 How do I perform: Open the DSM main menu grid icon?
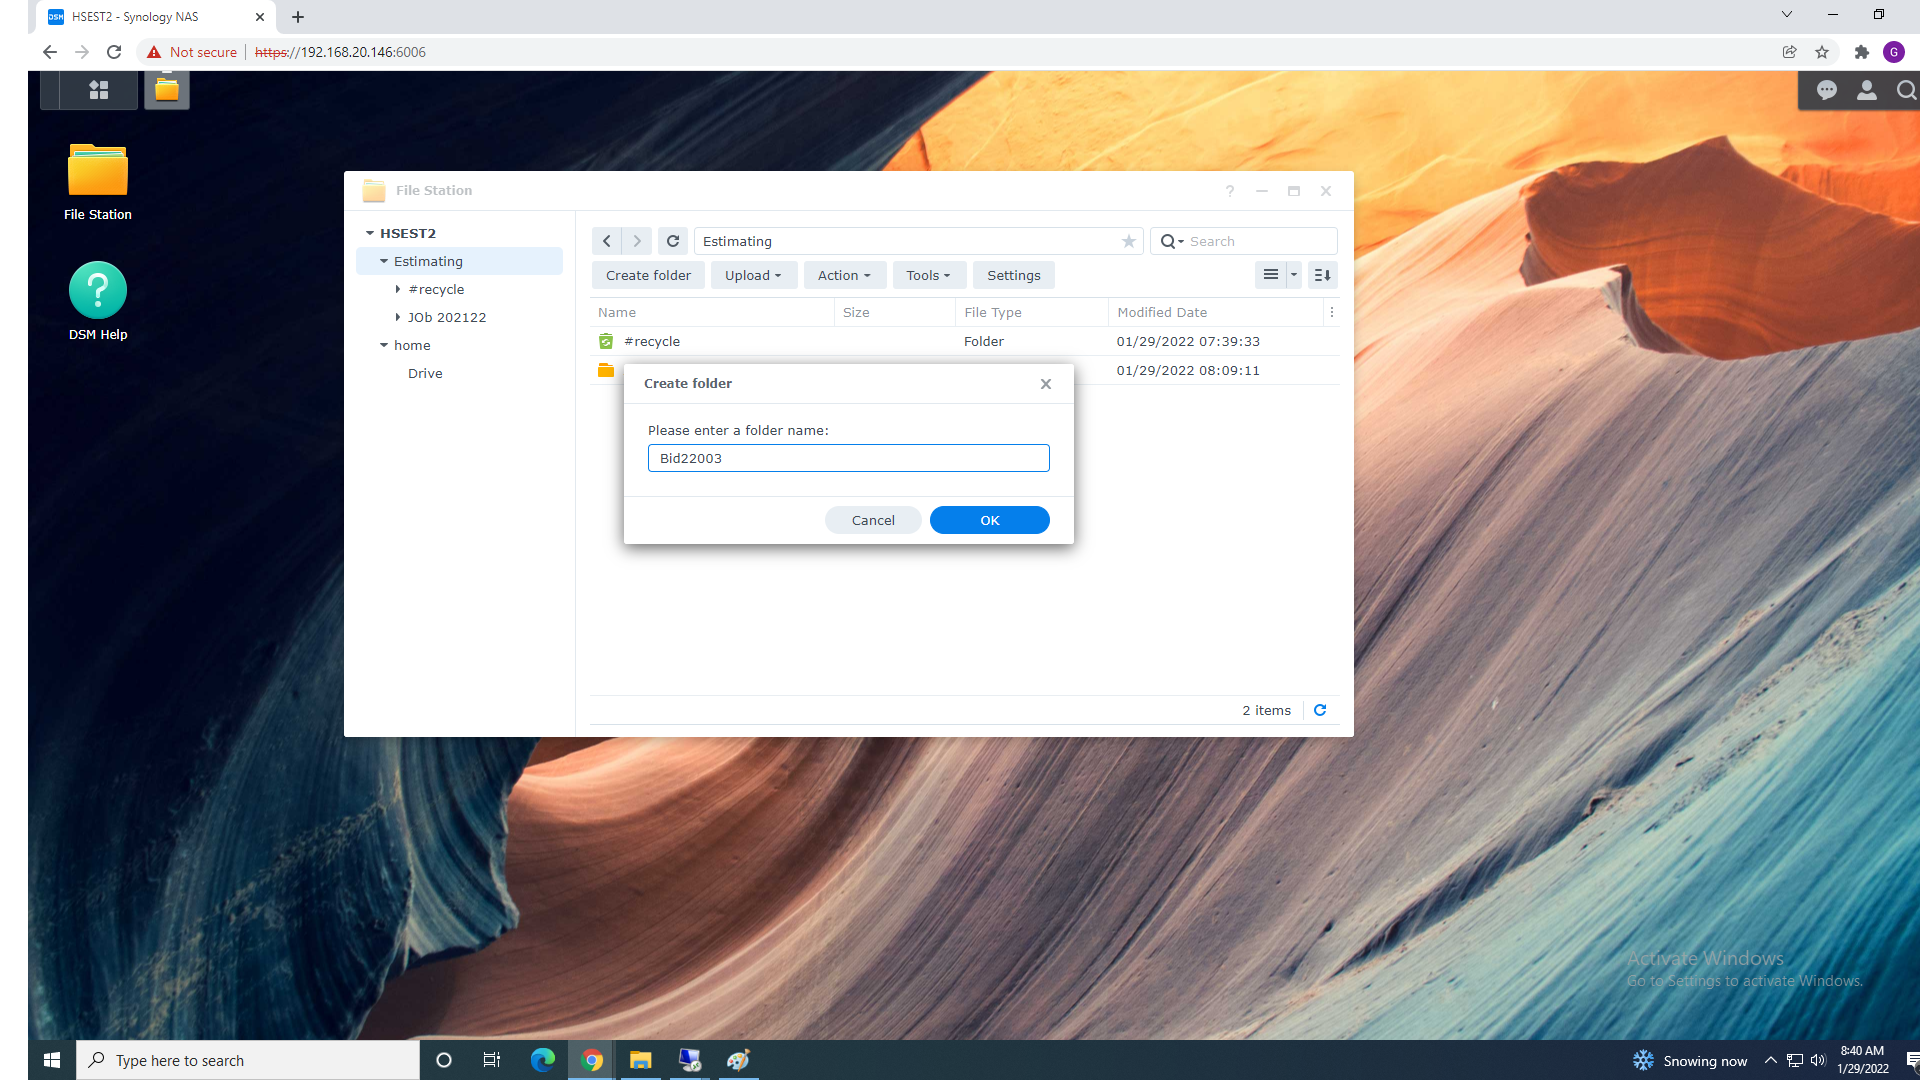point(98,90)
